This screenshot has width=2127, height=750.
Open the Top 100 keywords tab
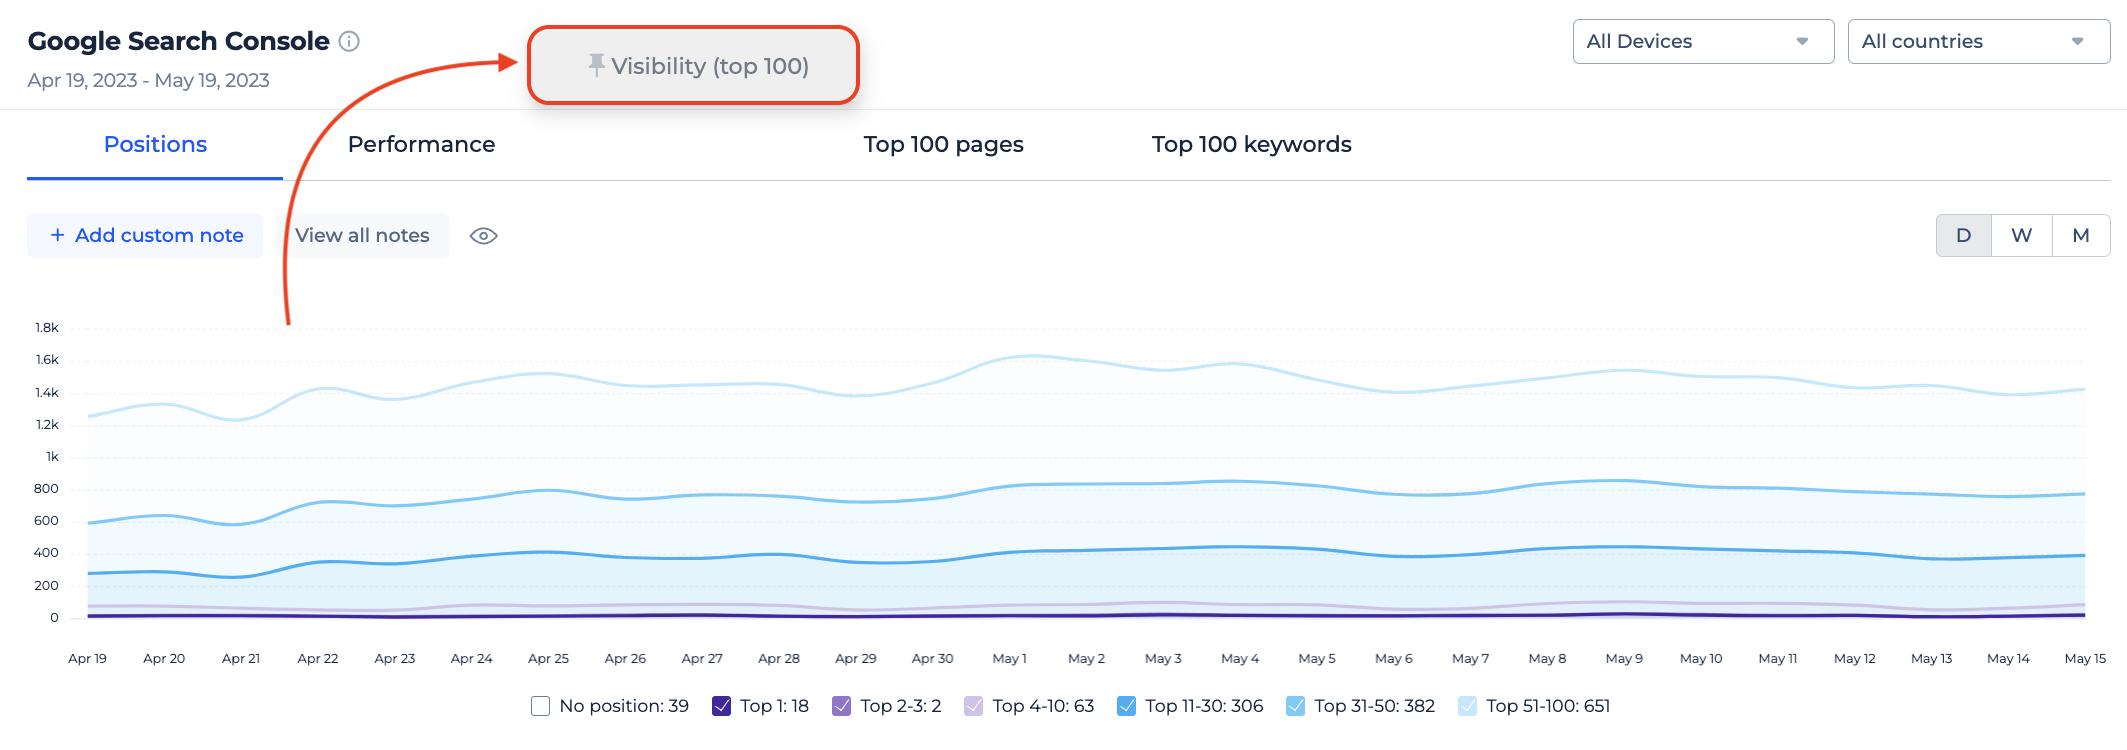[x=1251, y=144]
